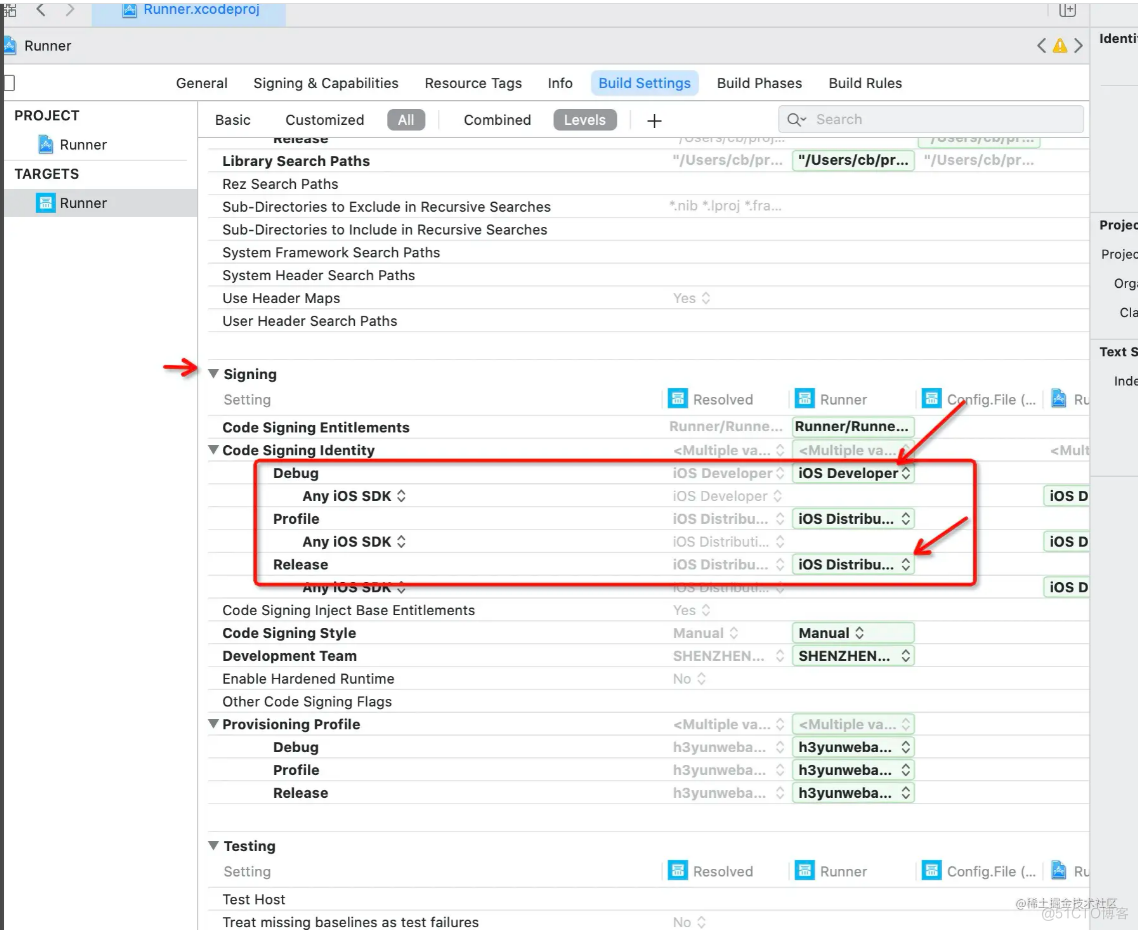Click Code Signing Entitlements Runner column value
Screen dimensions: 1138x930
coord(854,427)
